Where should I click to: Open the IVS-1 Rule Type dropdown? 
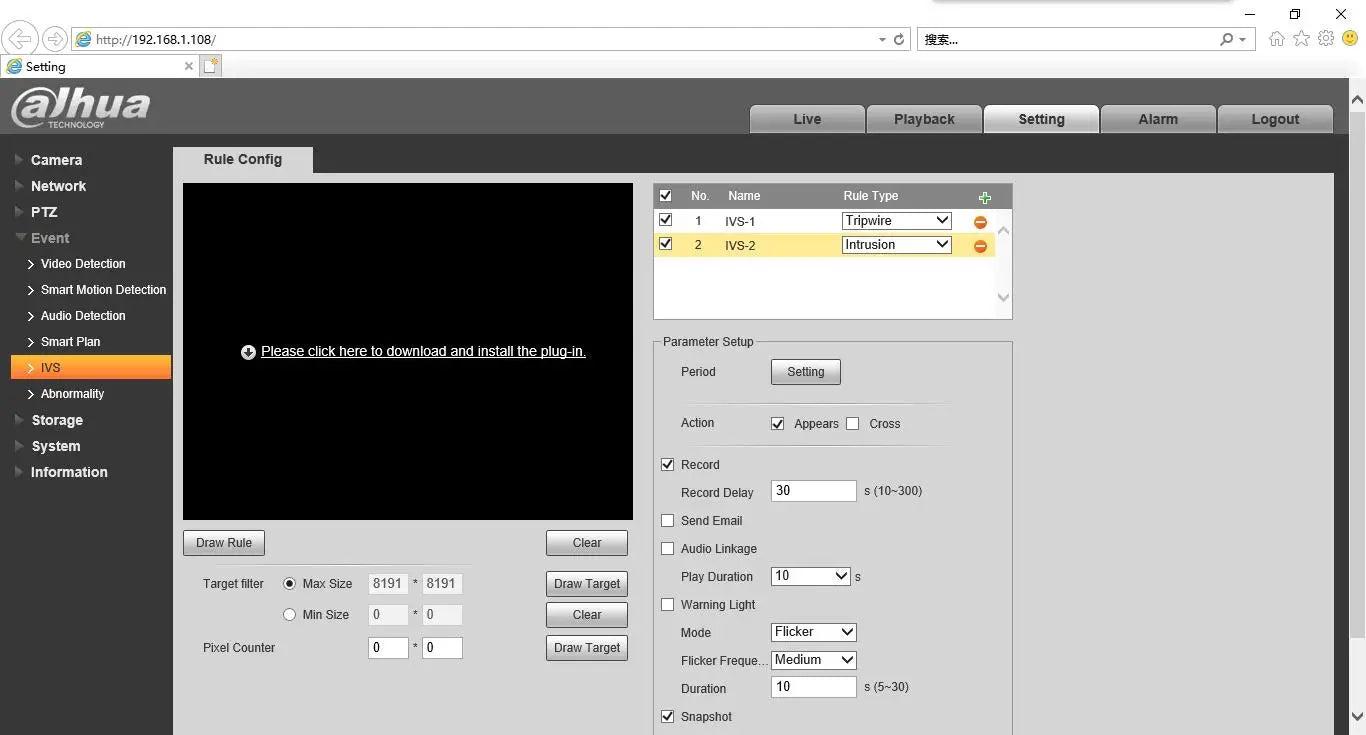point(896,221)
